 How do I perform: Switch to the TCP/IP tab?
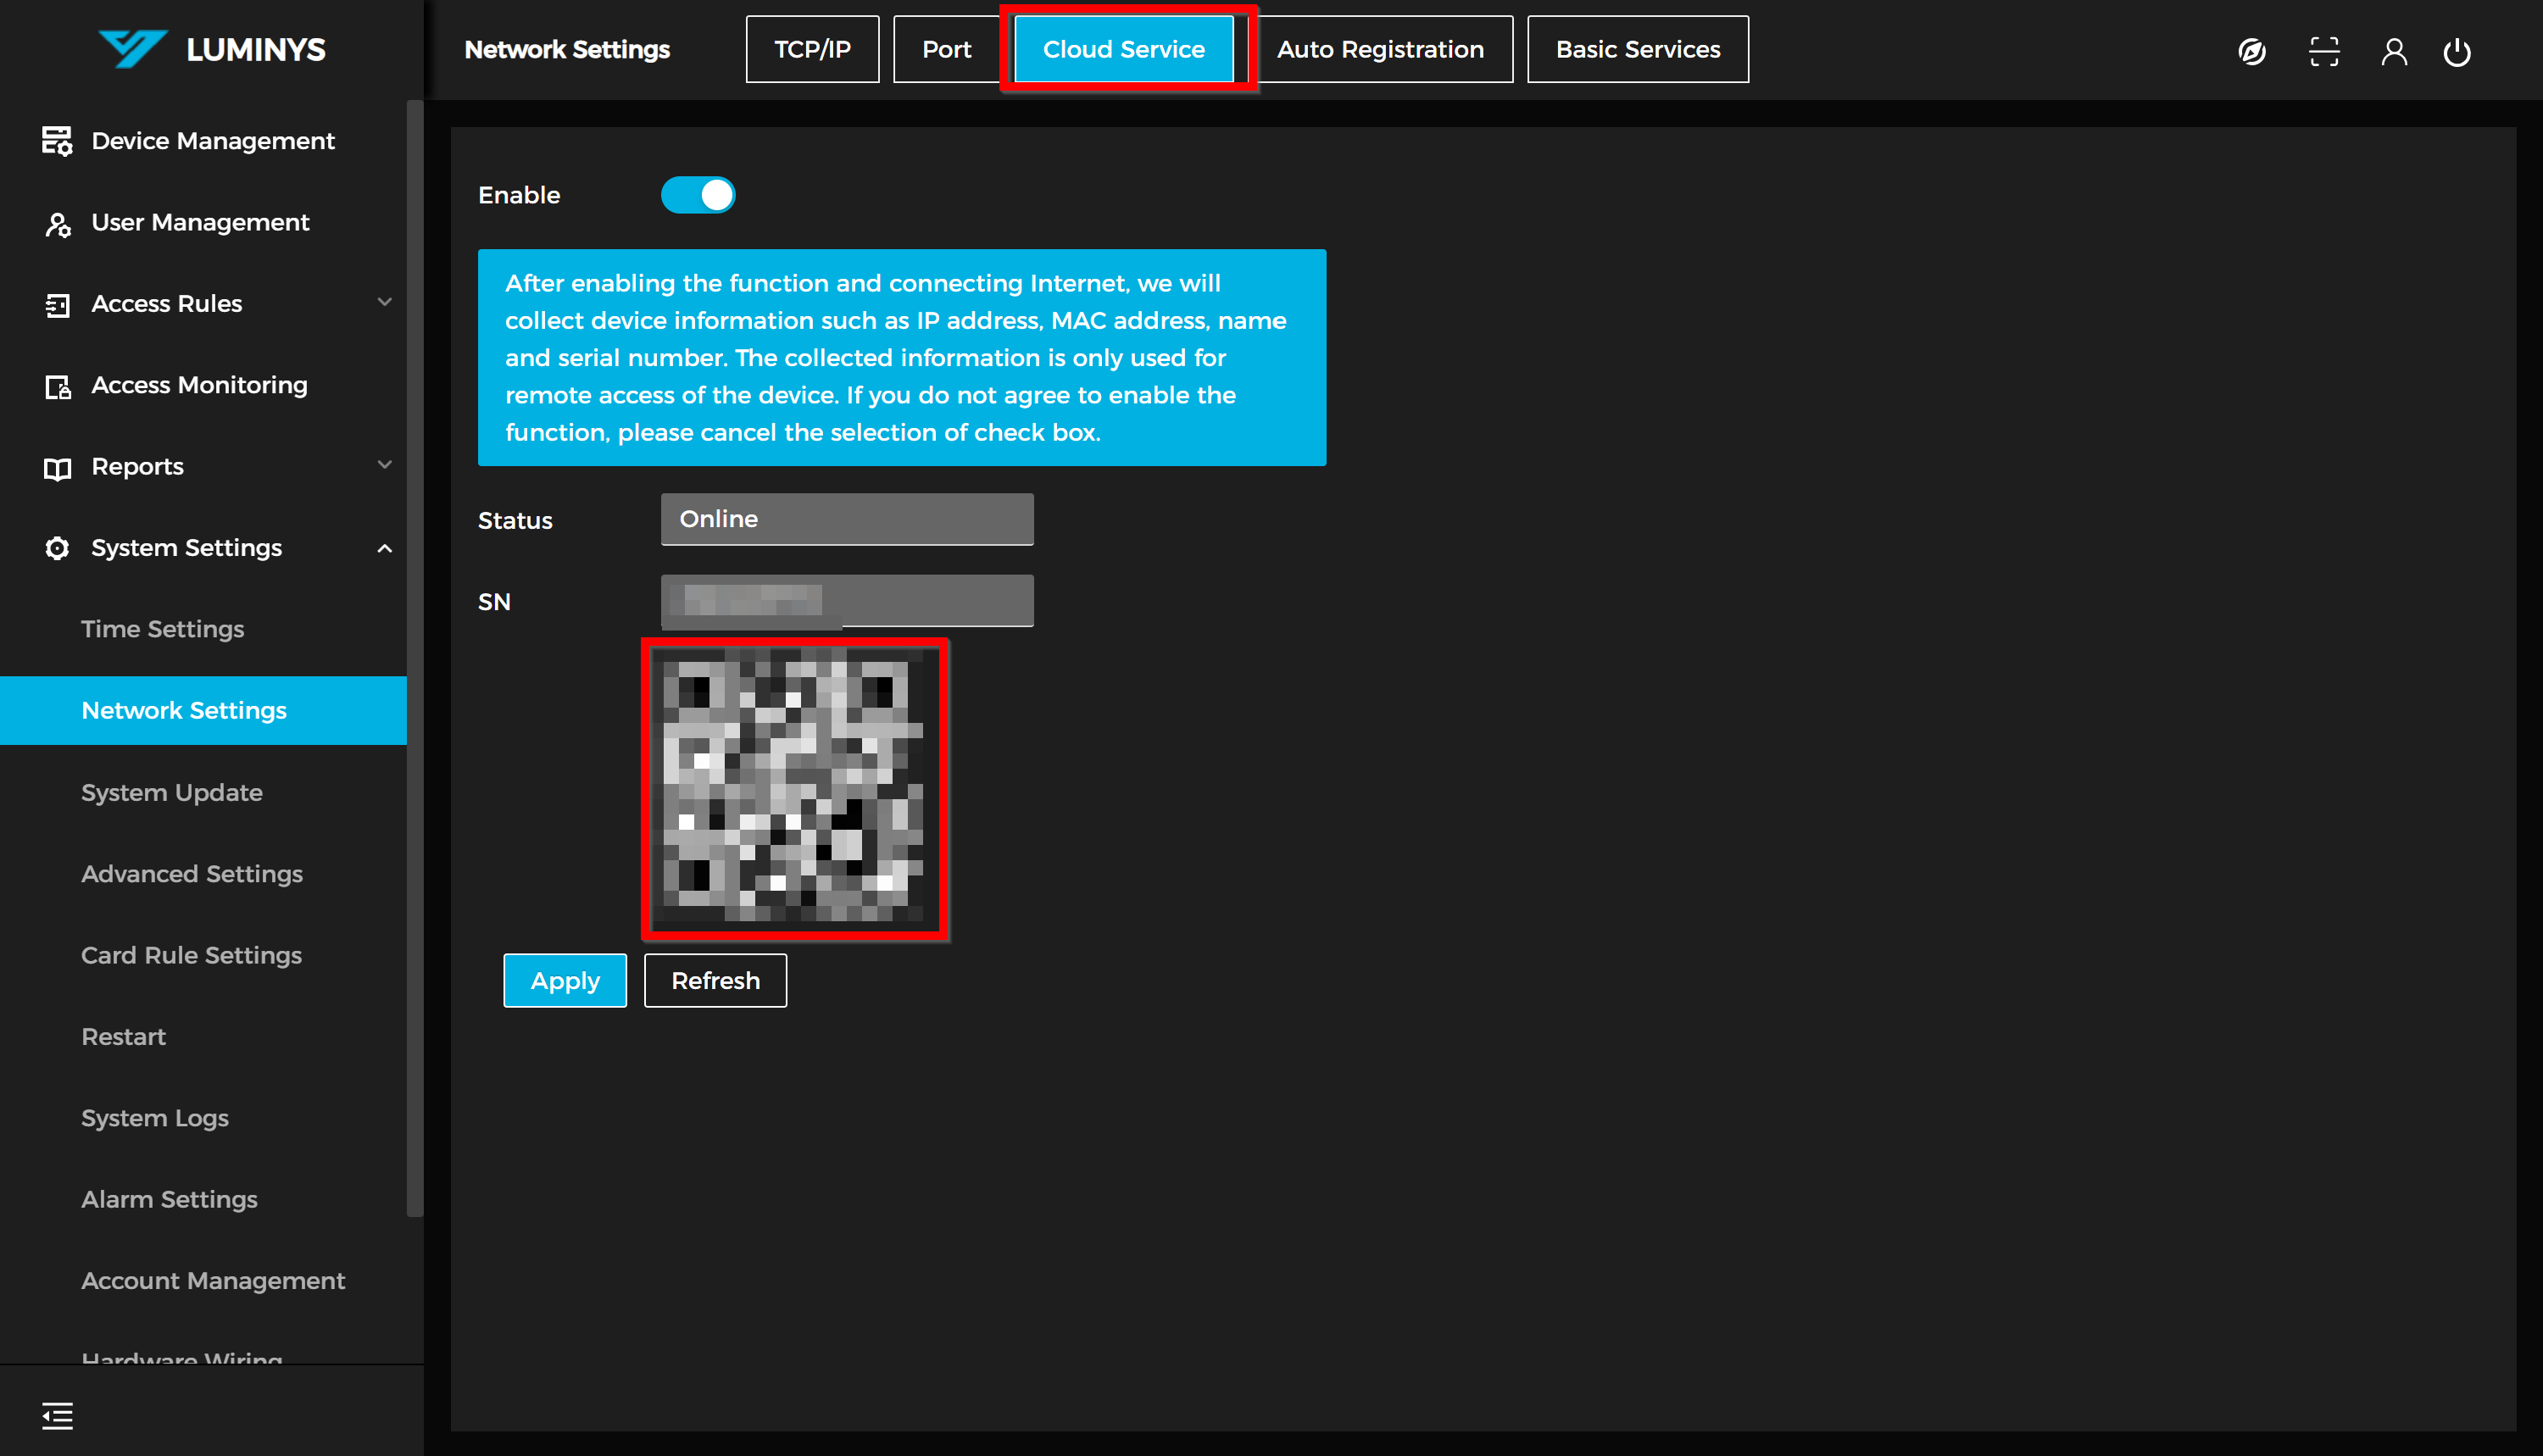(812, 49)
